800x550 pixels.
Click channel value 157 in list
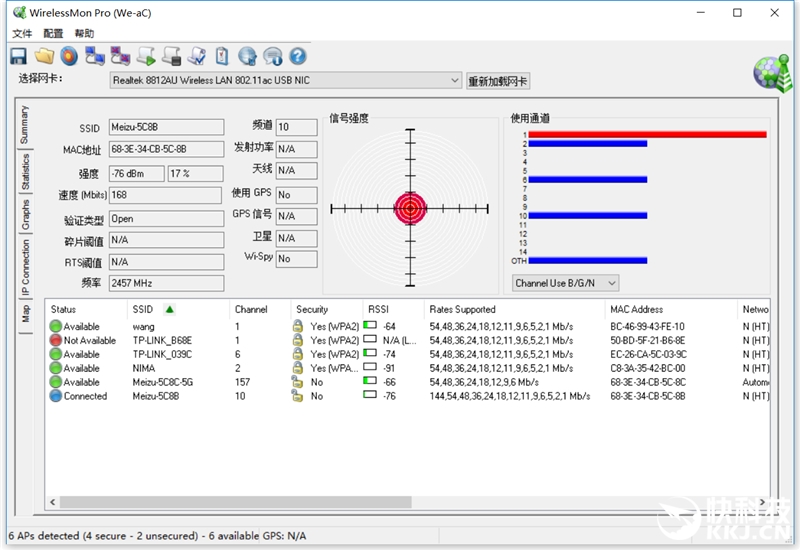(x=242, y=382)
